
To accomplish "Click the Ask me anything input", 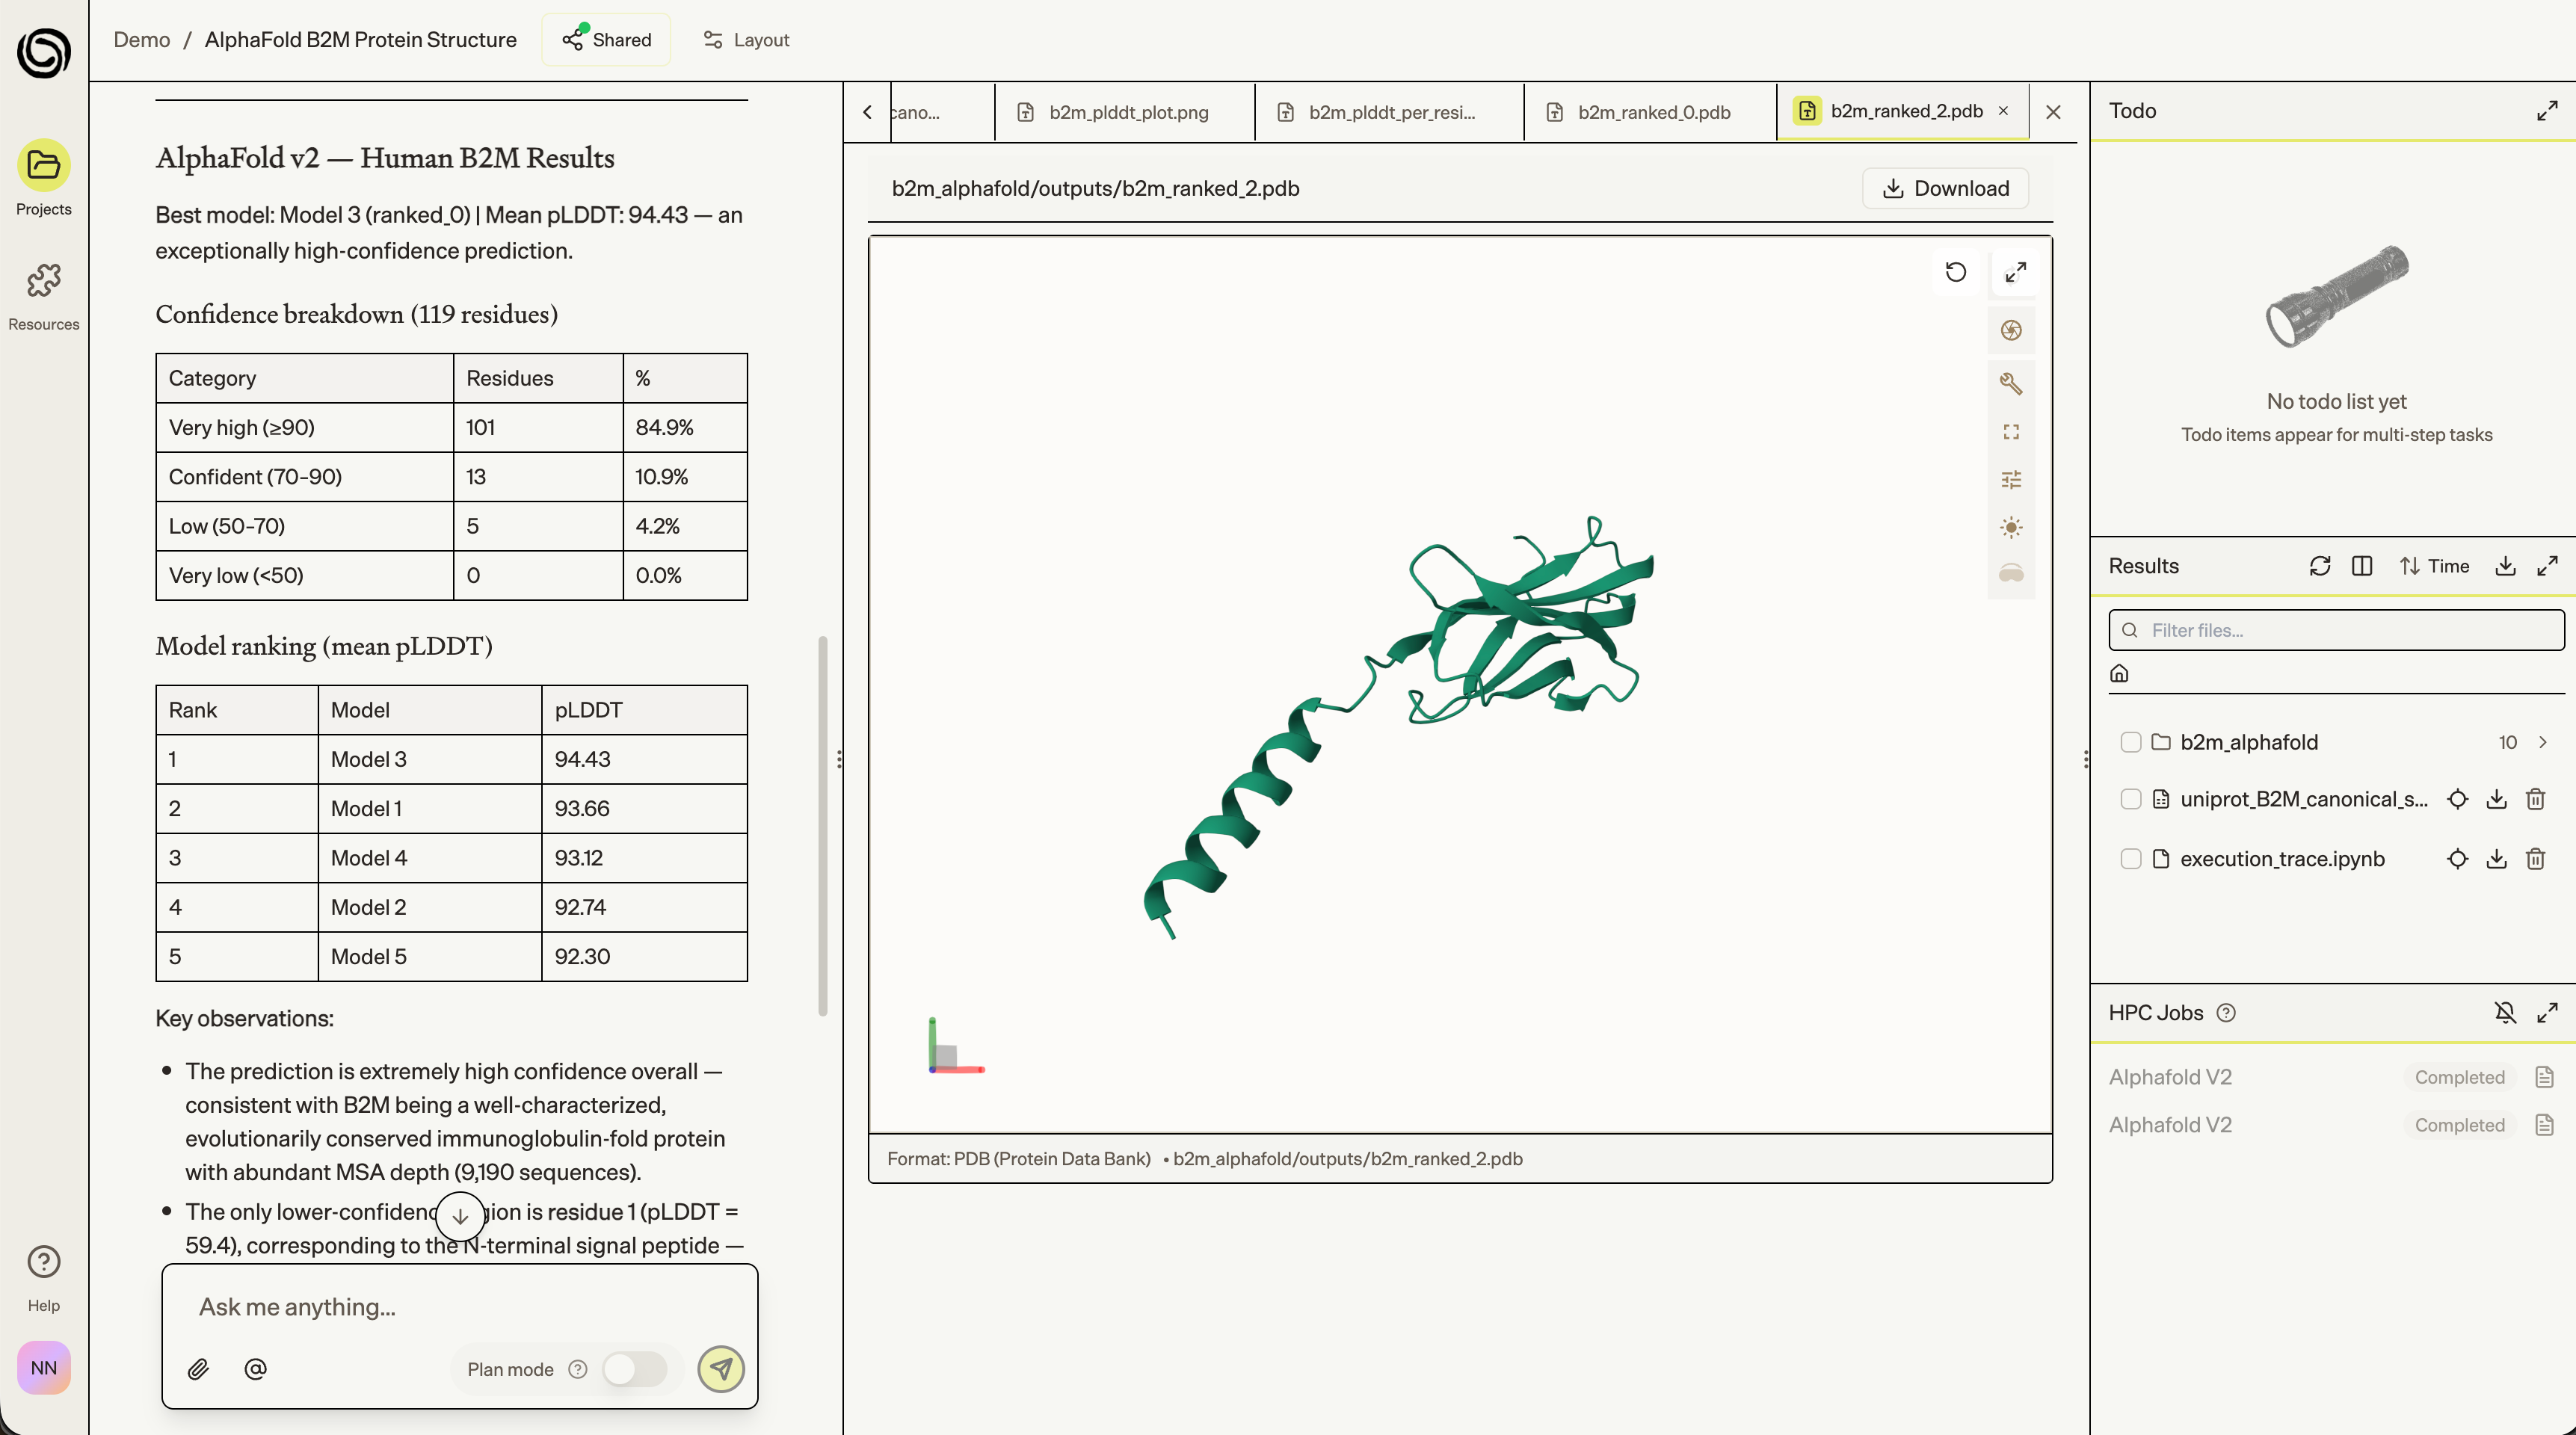I will tap(460, 1306).
